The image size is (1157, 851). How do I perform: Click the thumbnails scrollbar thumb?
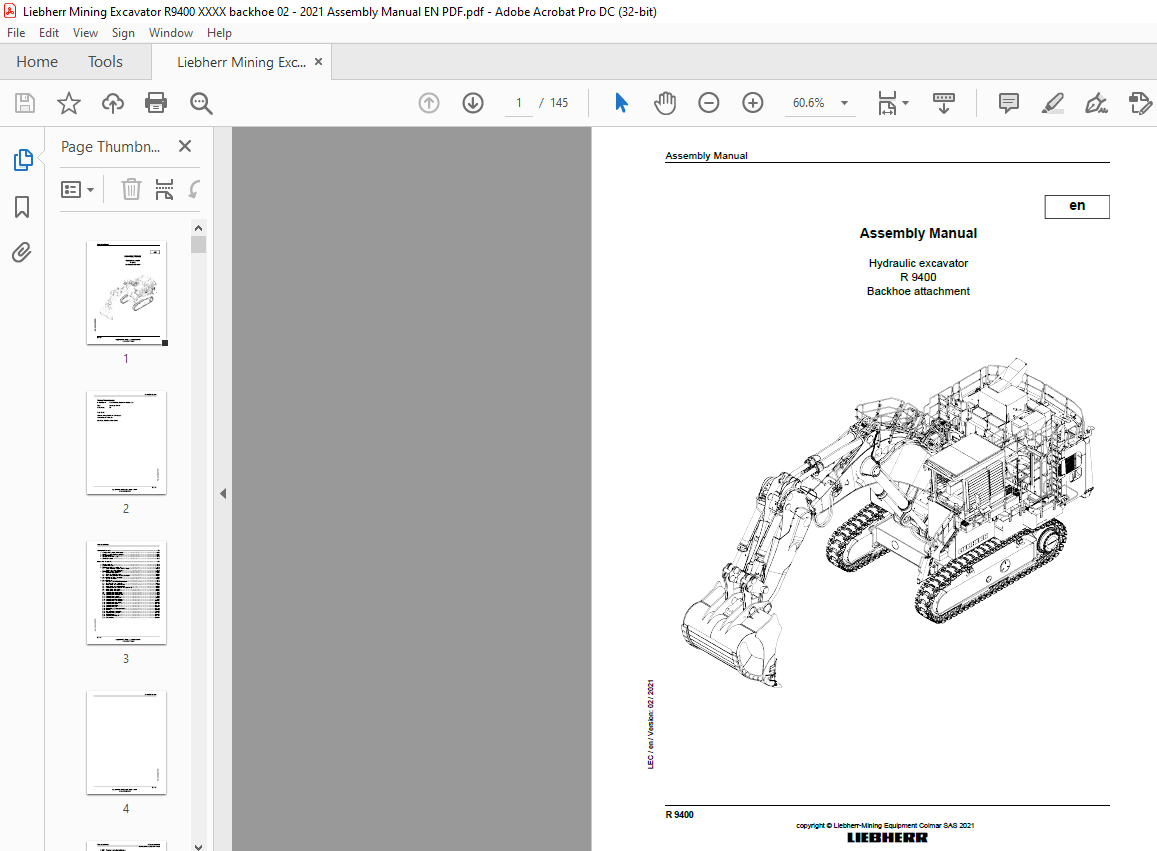(198, 244)
